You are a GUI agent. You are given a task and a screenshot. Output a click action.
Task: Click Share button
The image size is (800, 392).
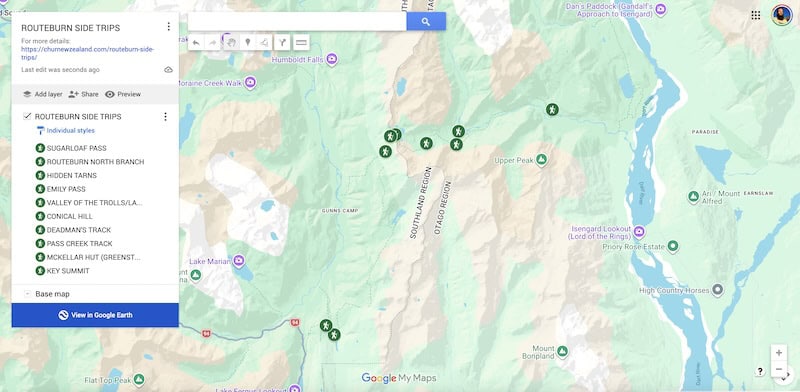pyautogui.click(x=83, y=94)
